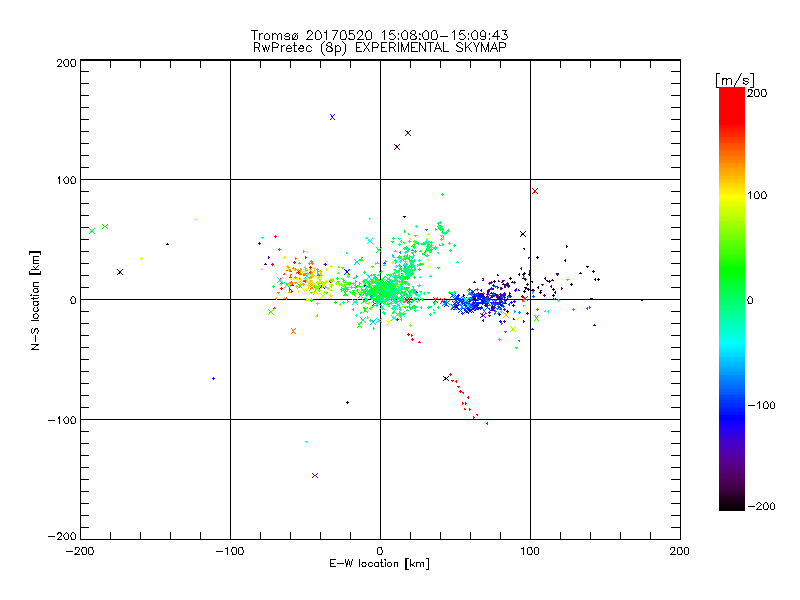Image resolution: width=800 pixels, height=600 pixels.
Task: Click the title text 'Tromsø 20170520 15:08:00-15:09:43'
Action: pos(380,35)
